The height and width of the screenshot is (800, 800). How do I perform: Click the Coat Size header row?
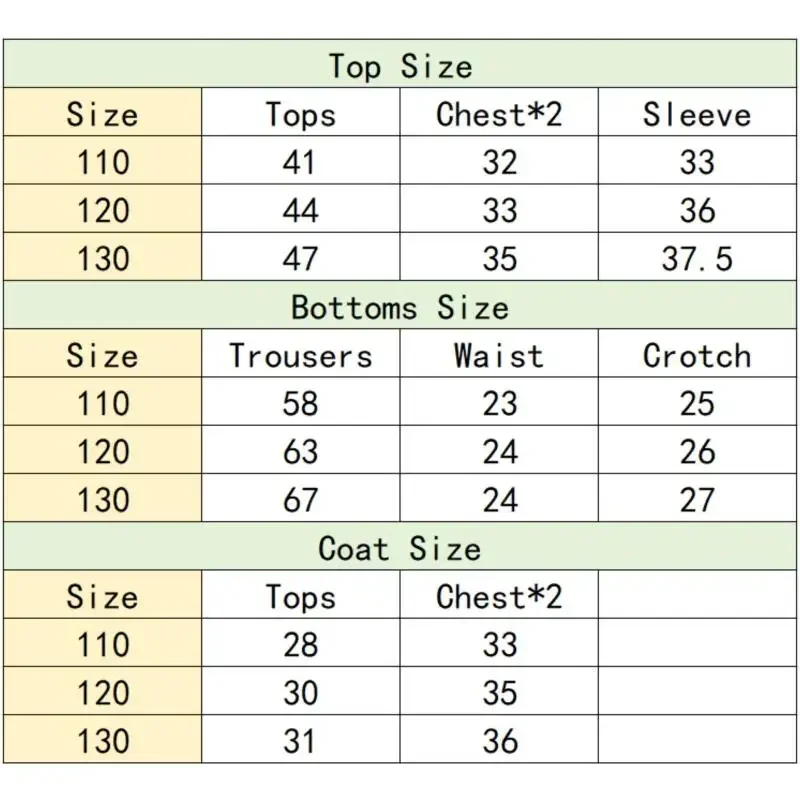coord(400,549)
